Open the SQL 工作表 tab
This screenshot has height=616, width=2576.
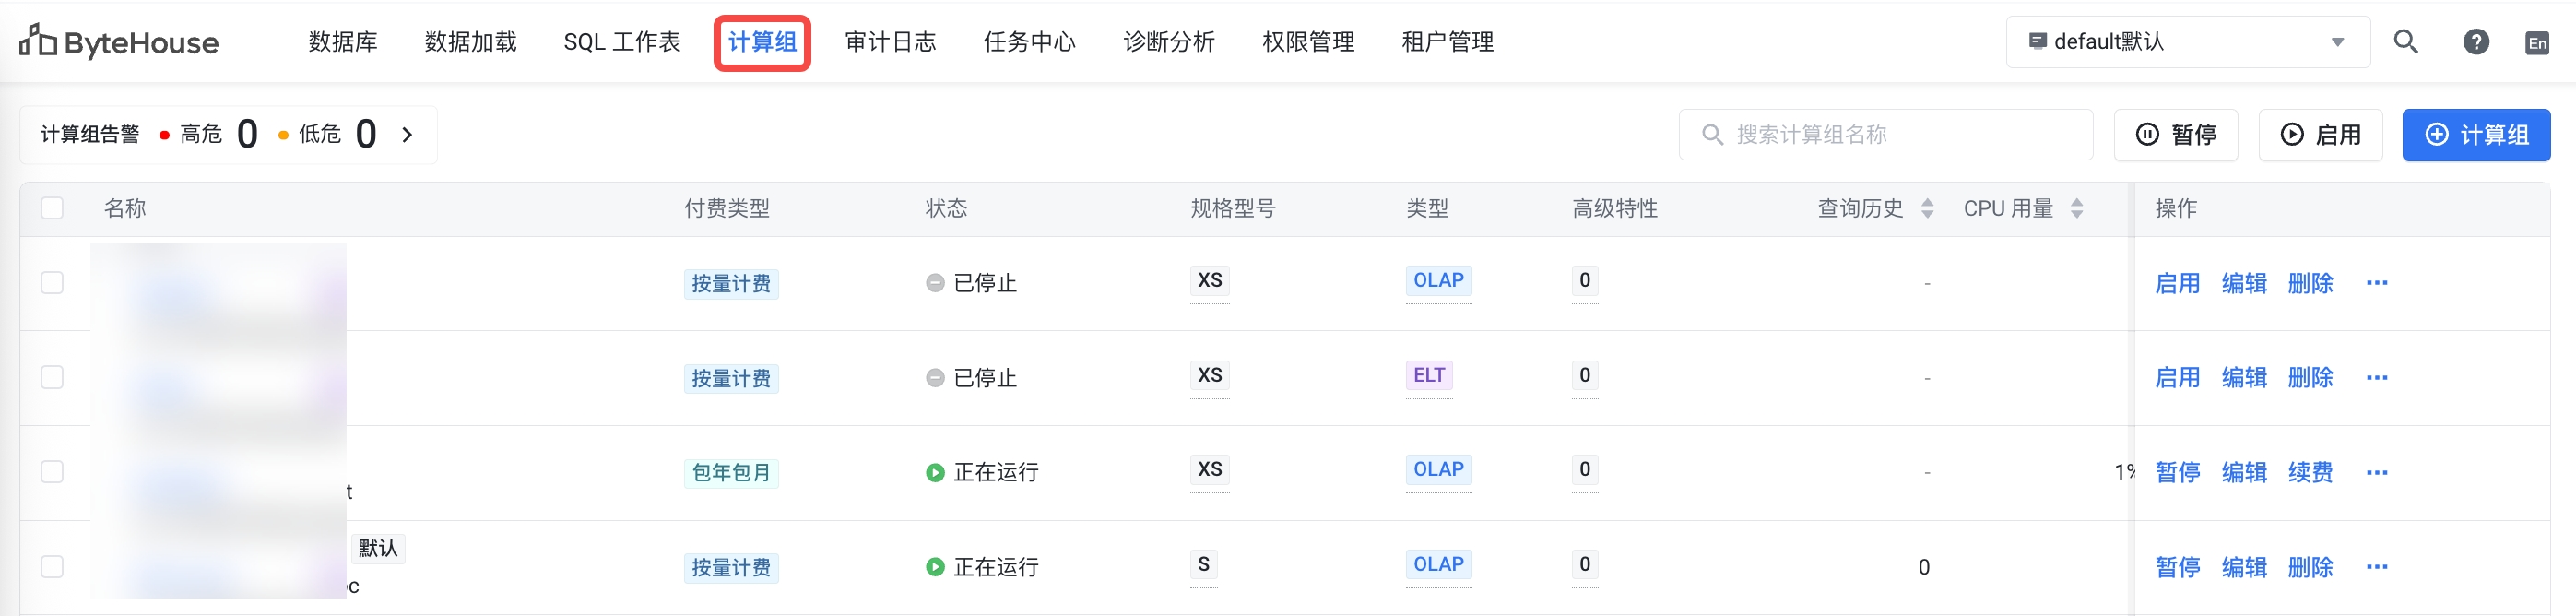[x=621, y=42]
